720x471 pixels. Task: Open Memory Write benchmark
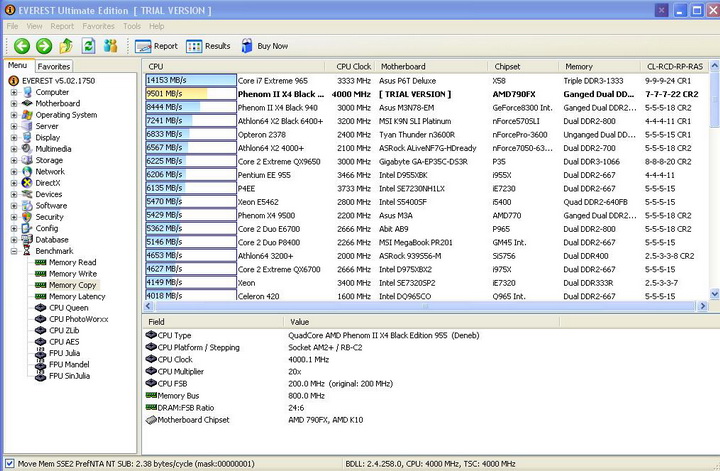coord(73,274)
